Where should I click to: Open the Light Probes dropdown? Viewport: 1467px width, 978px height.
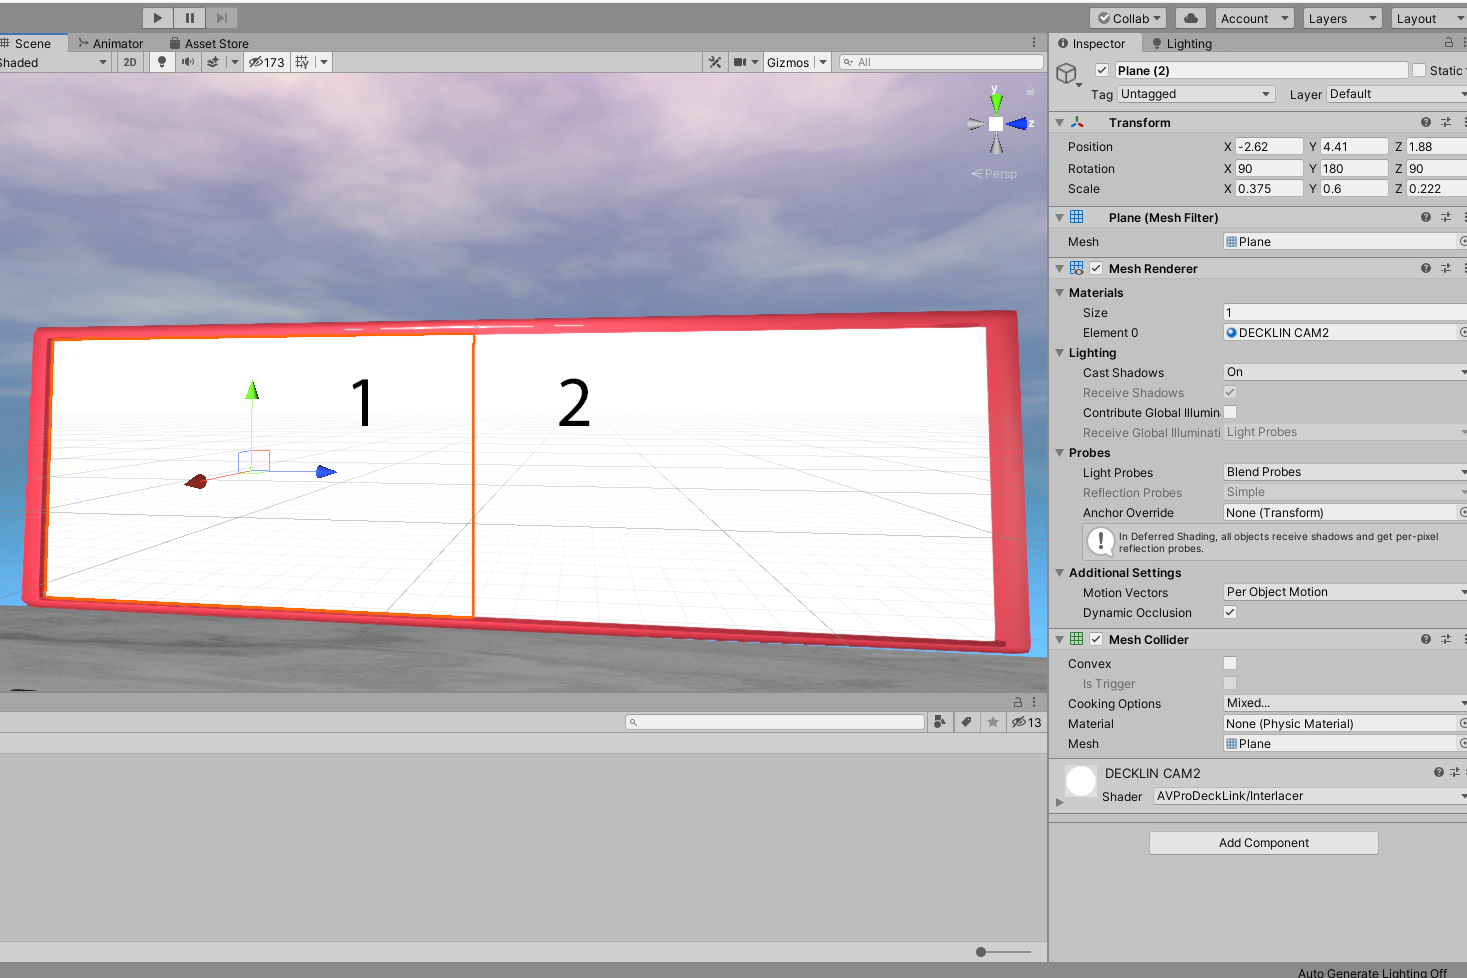[1345, 472]
